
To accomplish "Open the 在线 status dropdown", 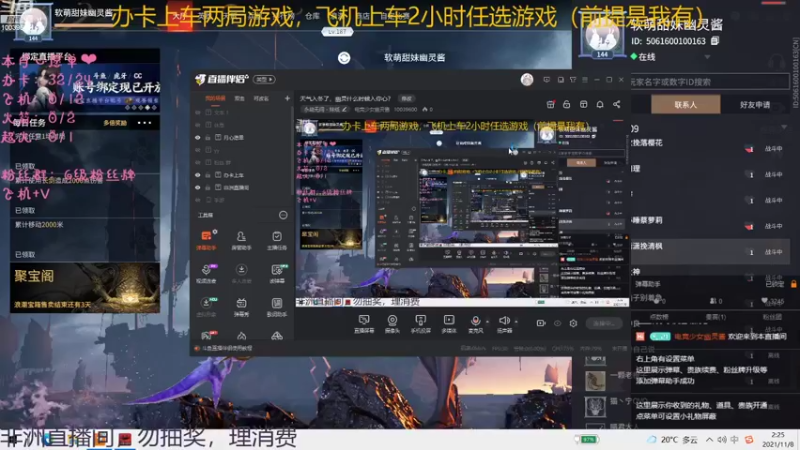I will (x=707, y=57).
